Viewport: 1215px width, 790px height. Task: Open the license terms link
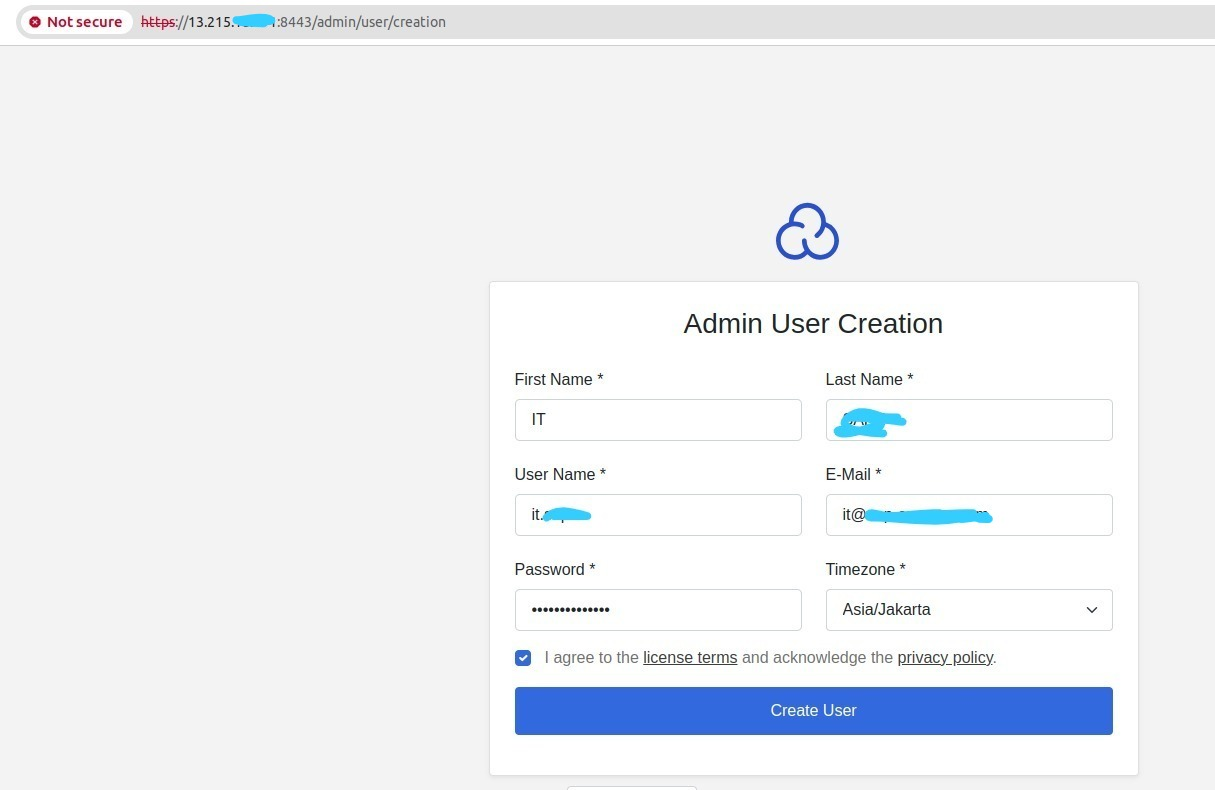click(x=690, y=657)
